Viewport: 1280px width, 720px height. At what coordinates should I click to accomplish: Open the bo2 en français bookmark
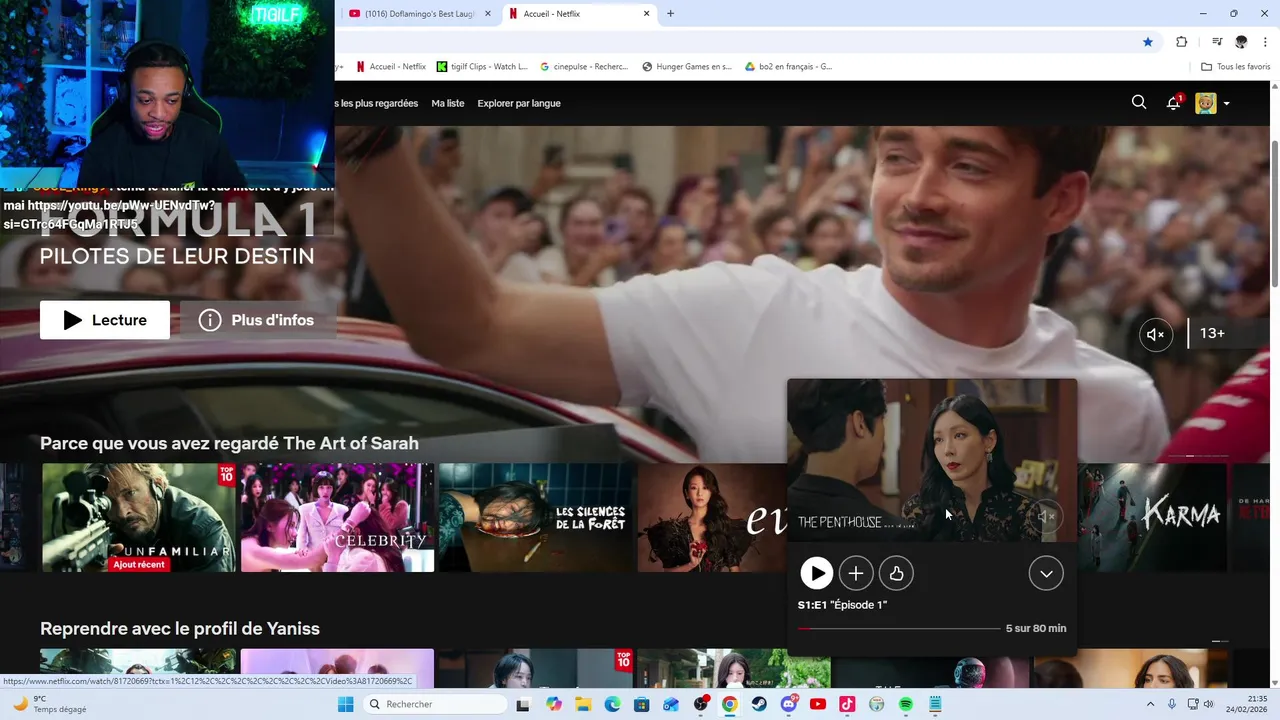point(788,67)
